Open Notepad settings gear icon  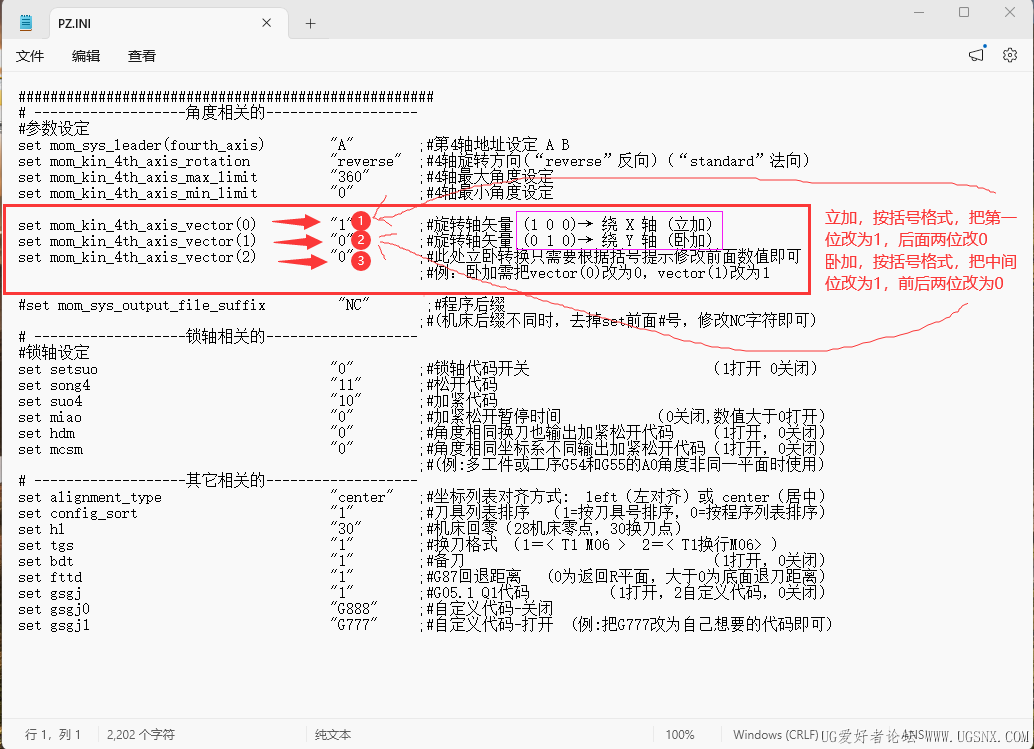pyautogui.click(x=1010, y=55)
